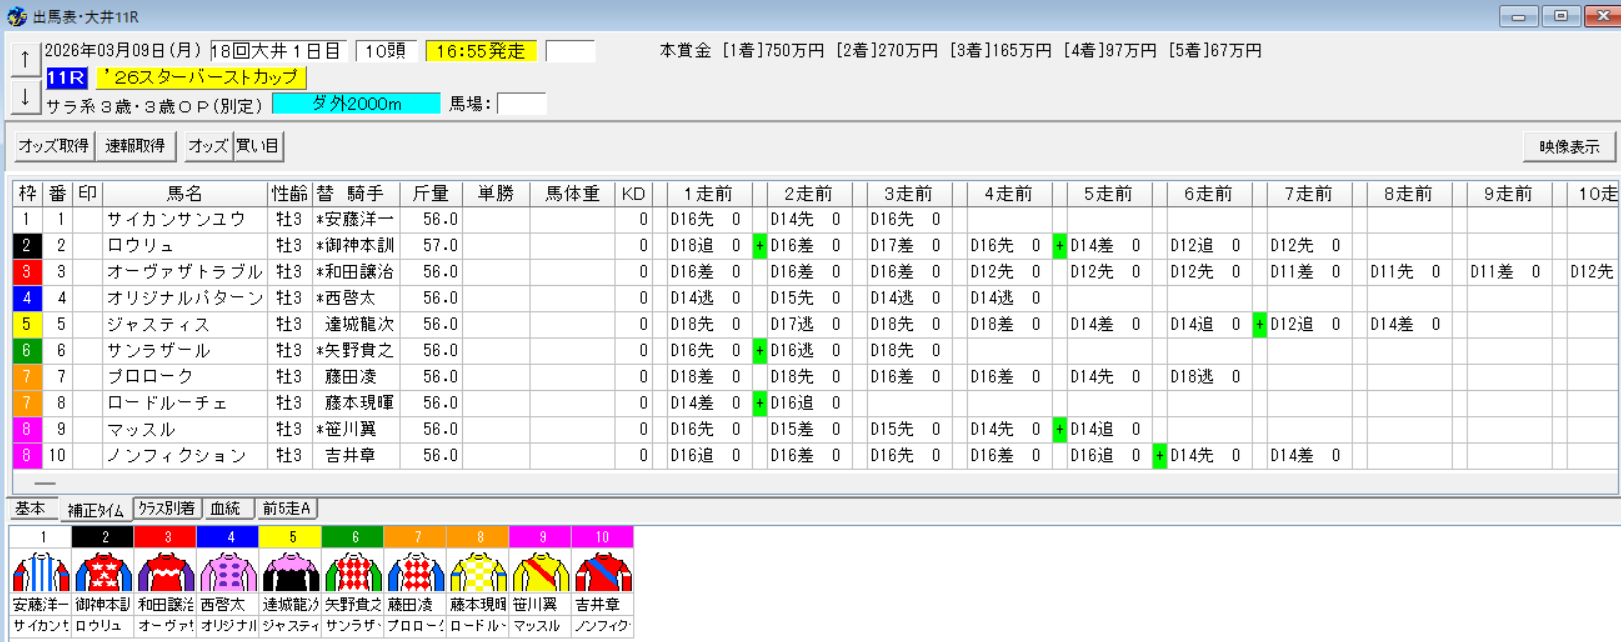1621x642 pixels.
Task: Select jockey silk icon for 笹川翼
Action: [541, 573]
